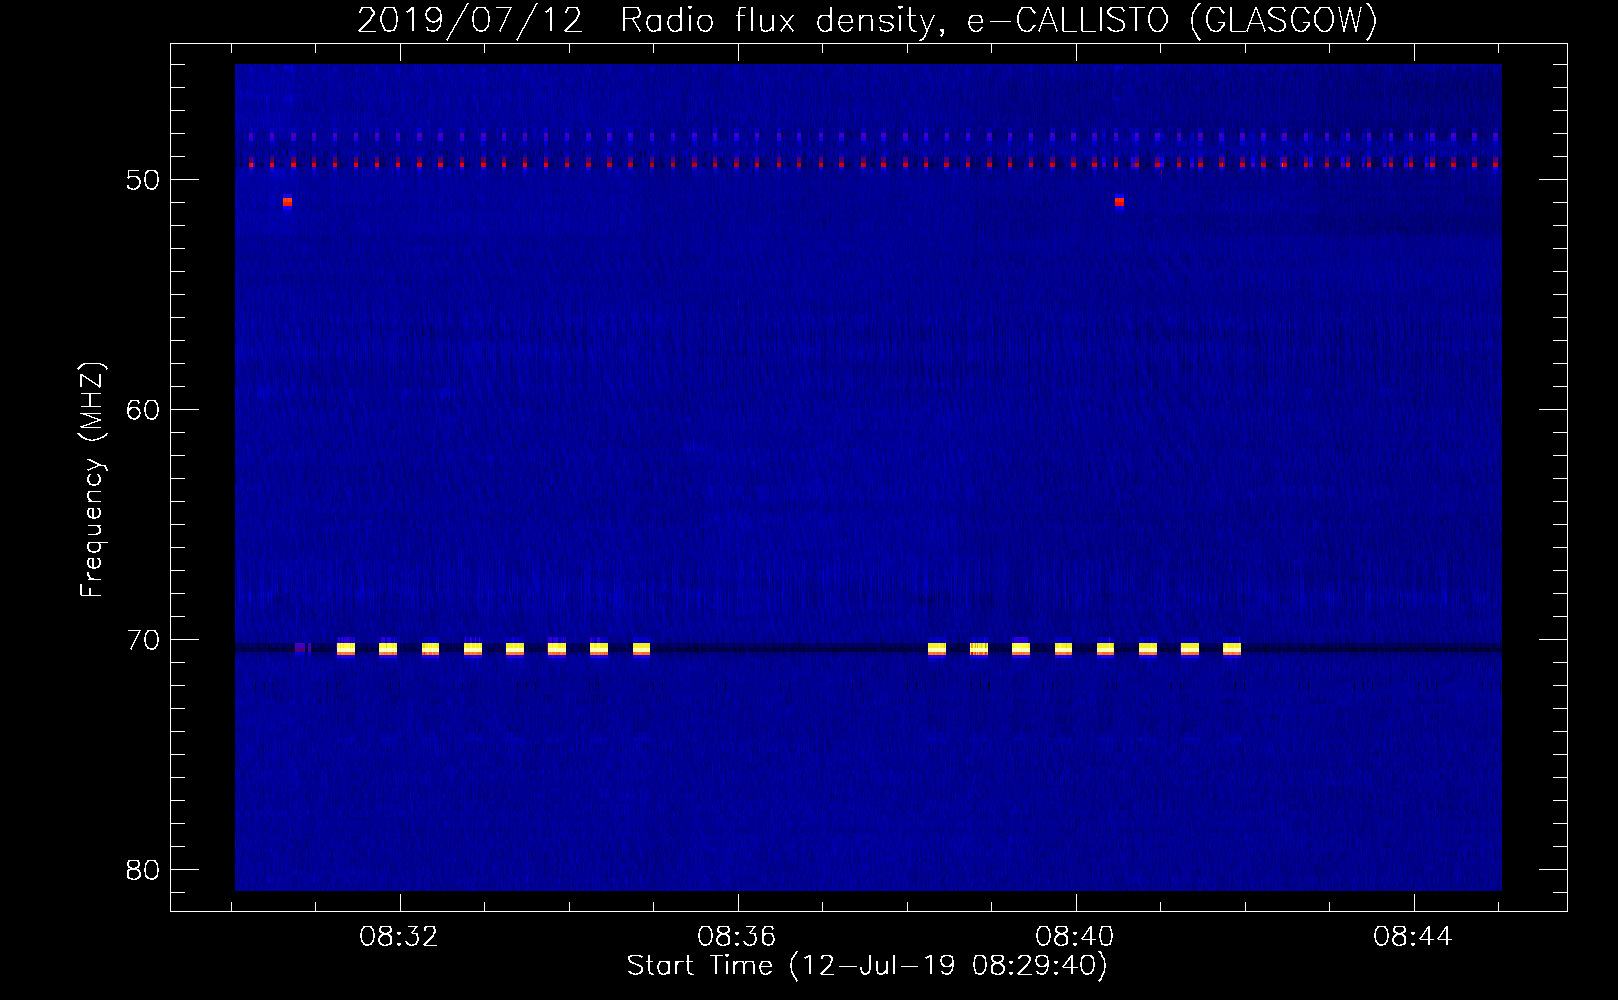The height and width of the screenshot is (1000, 1618).
Task: Click the 80 frequency tick label
Action: pyautogui.click(x=143, y=870)
